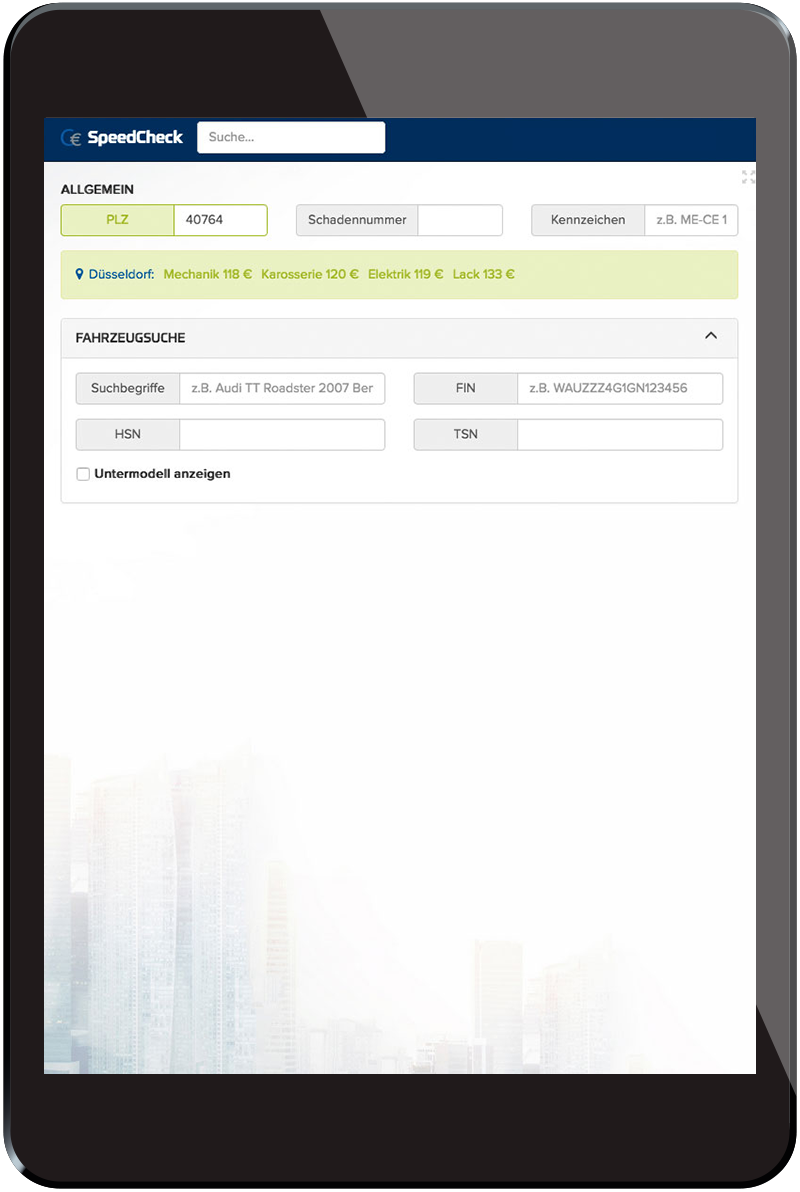The height and width of the screenshot is (1192, 800).
Task: Click the Suchbegriffe label
Action: click(x=128, y=388)
